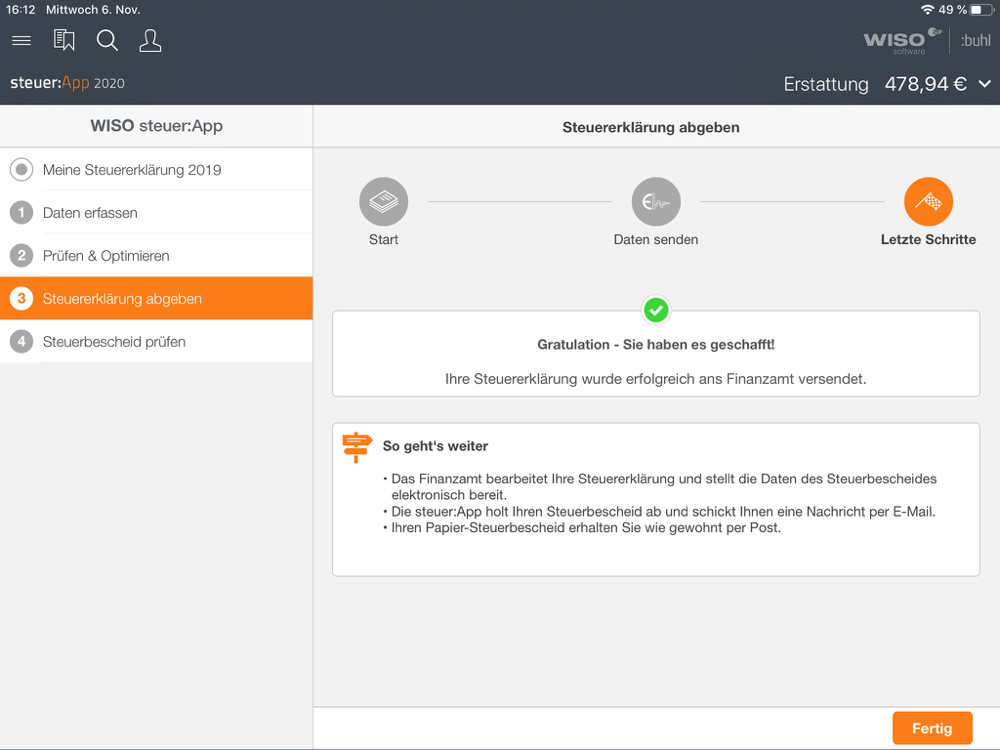Tap the Daten senden stage label

tap(656, 240)
